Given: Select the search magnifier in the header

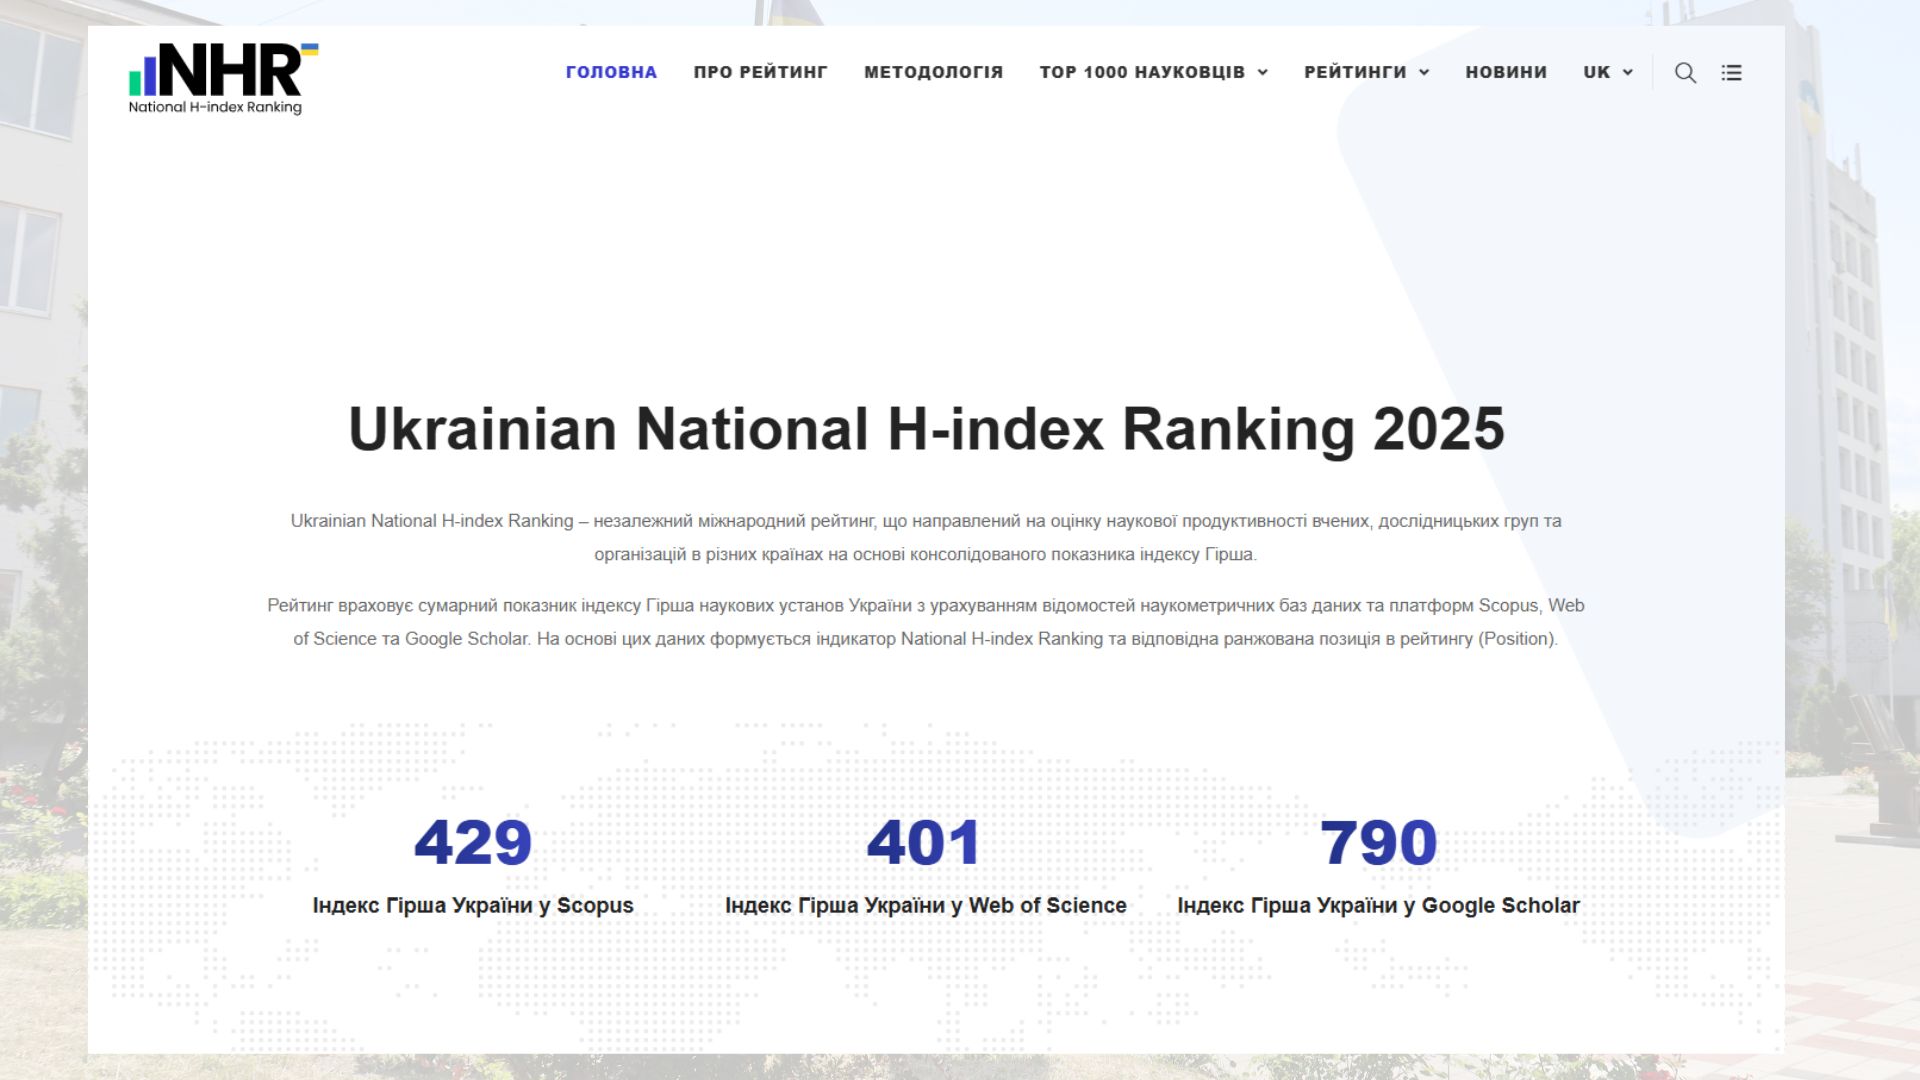Looking at the screenshot, I should point(1686,72).
